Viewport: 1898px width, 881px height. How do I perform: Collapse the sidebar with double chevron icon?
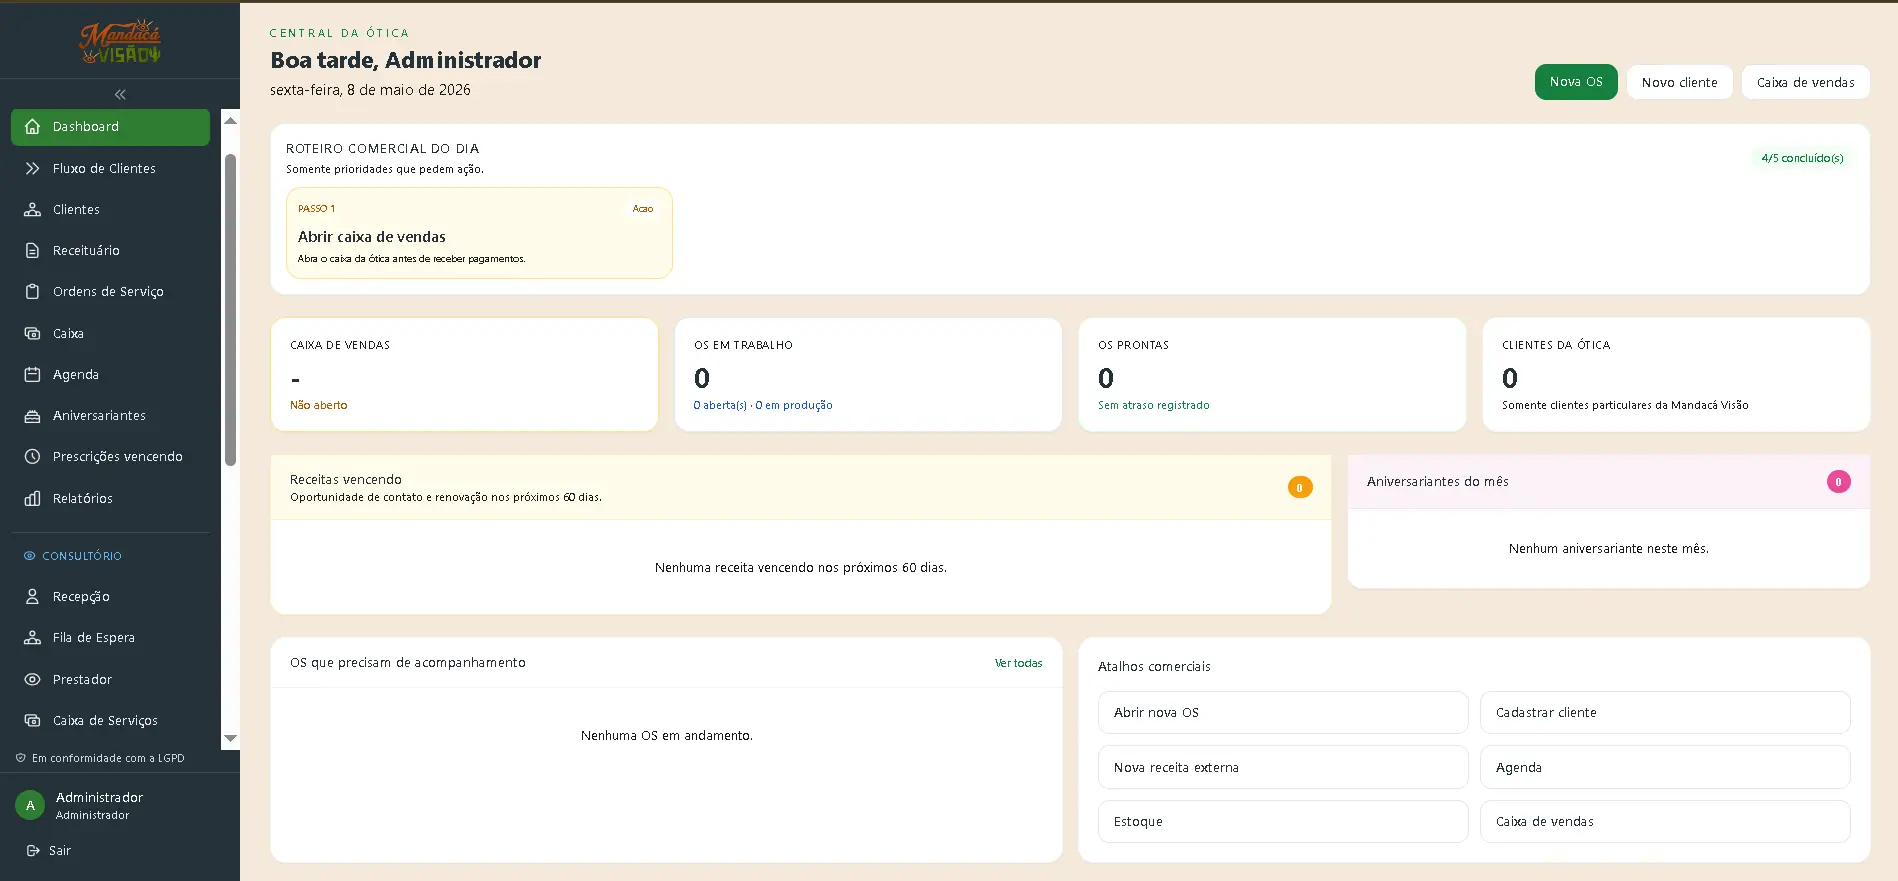120,94
